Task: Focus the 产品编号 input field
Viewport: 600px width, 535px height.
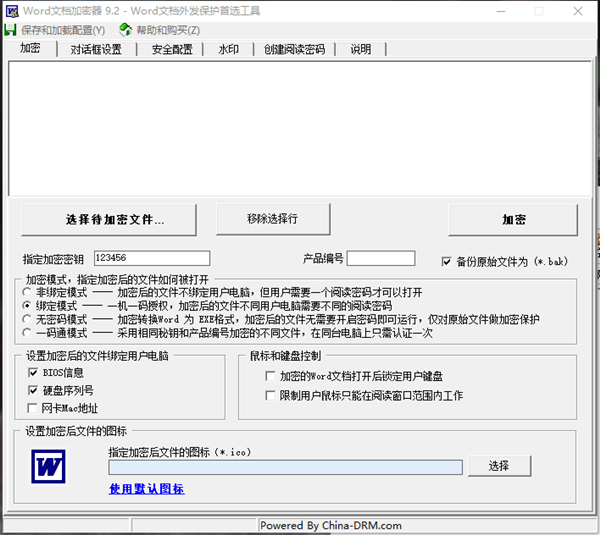Action: tap(381, 258)
